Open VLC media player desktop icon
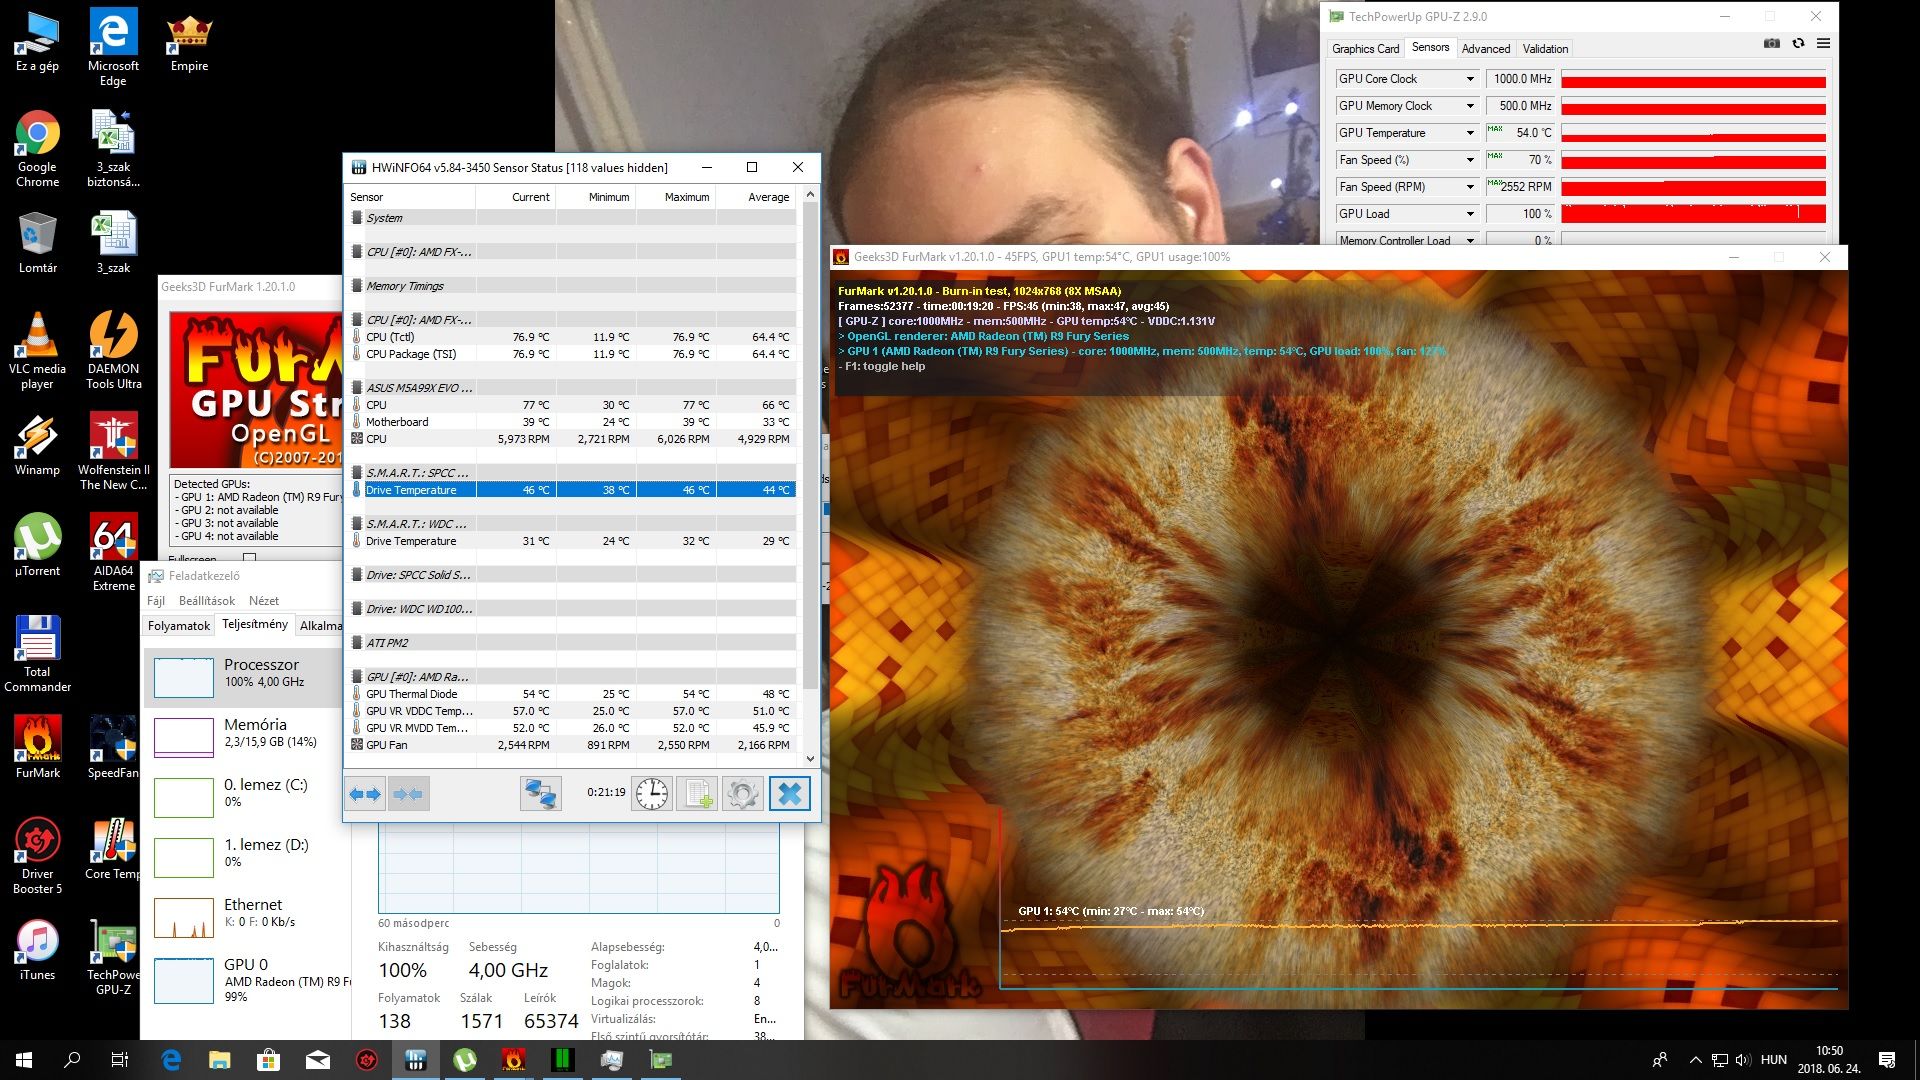The height and width of the screenshot is (1080, 1920). (x=38, y=350)
